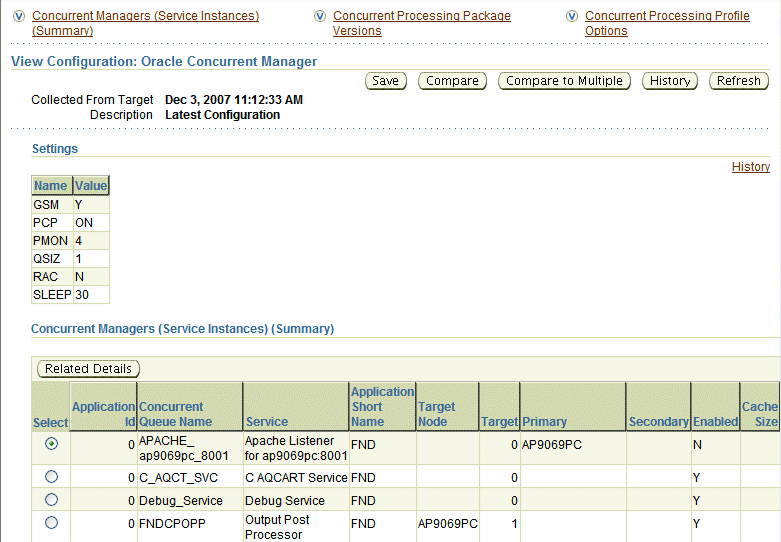Click the SLEEP value 30
The image size is (781, 542).
pyautogui.click(x=82, y=294)
